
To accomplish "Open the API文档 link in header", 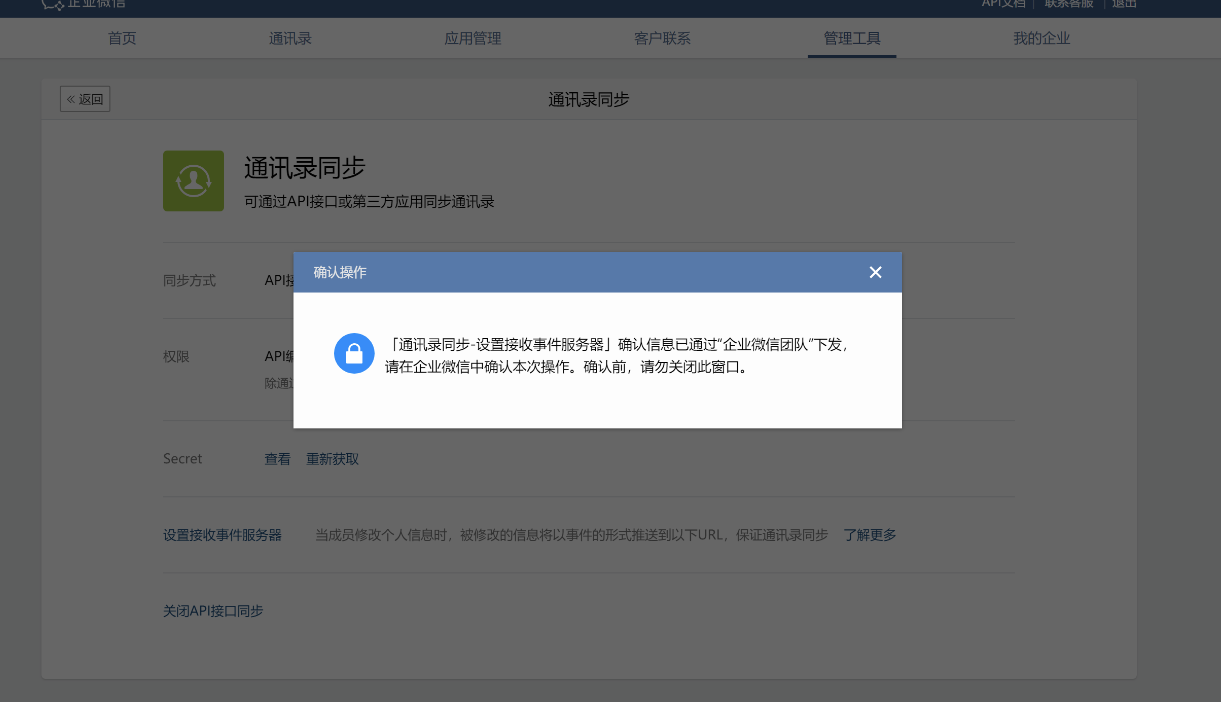I will [1003, 4].
